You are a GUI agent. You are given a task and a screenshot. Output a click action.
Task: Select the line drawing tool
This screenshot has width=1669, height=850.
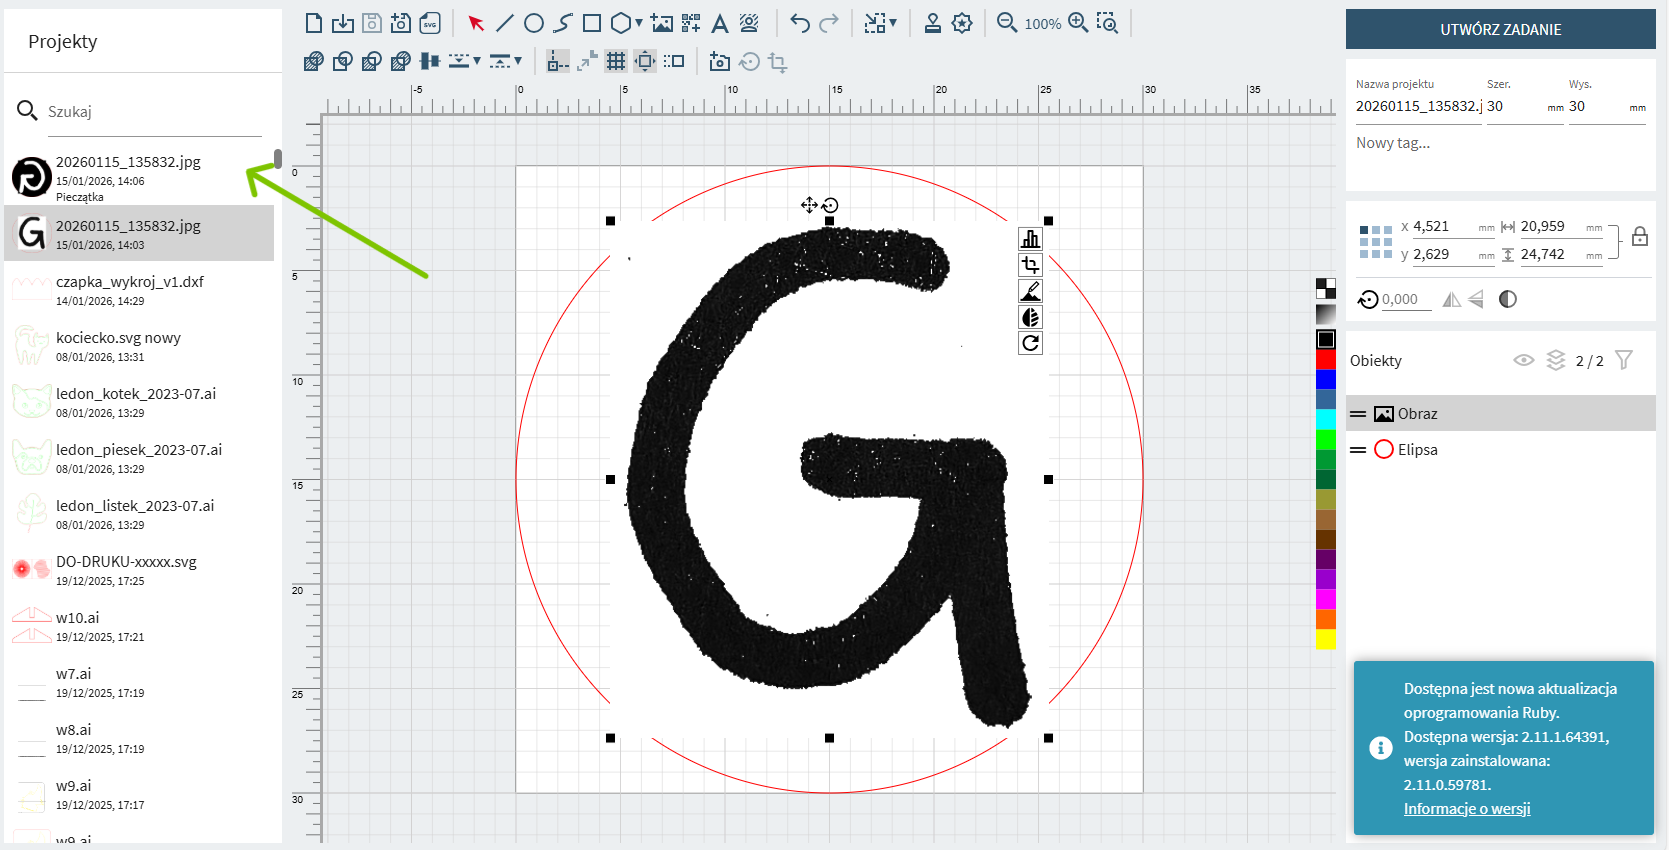click(505, 23)
